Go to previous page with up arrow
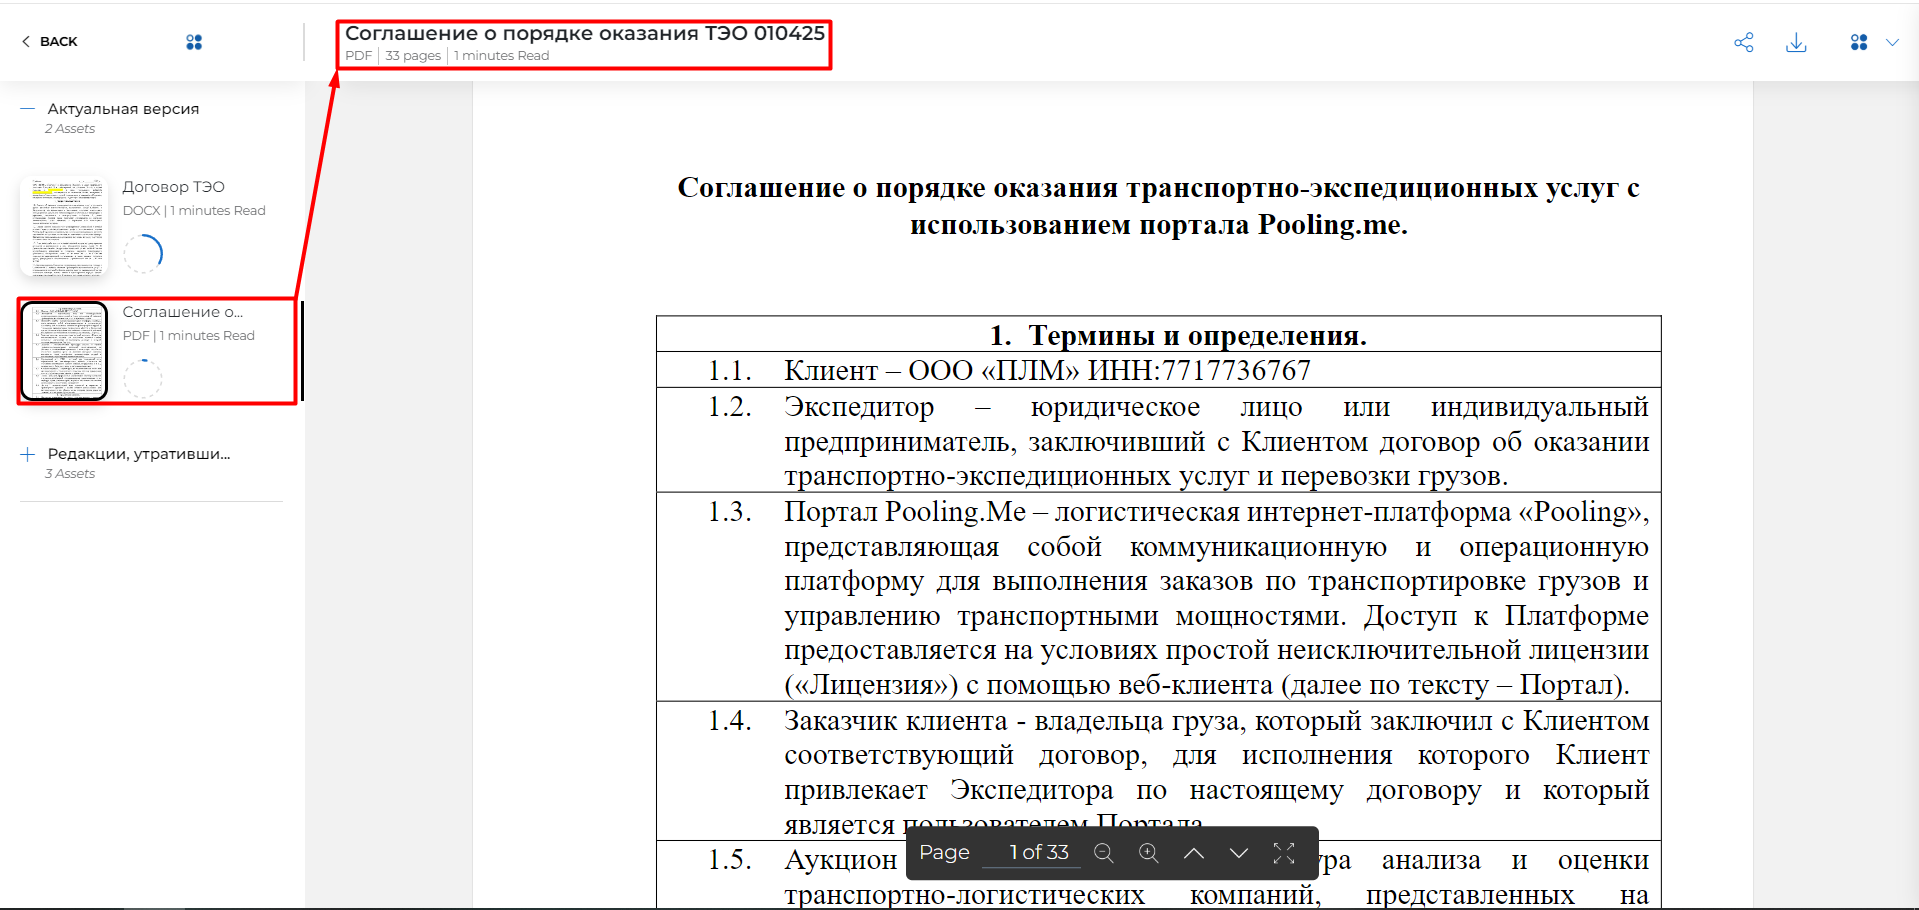 pos(1193,853)
